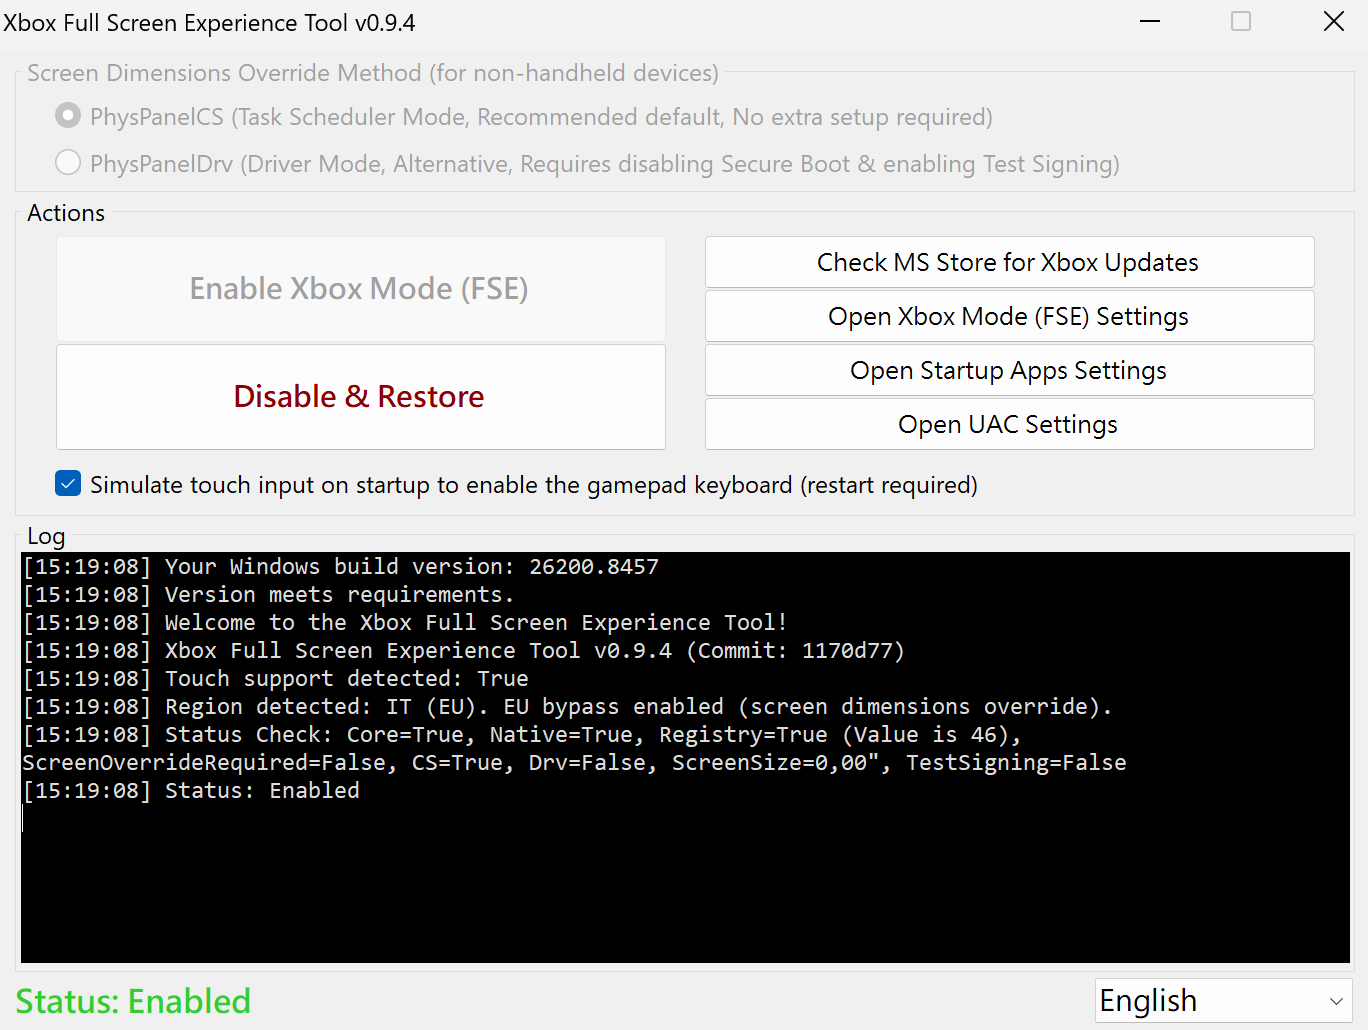1368x1030 pixels.
Task: Check MS Store for Xbox Updates
Action: [1009, 262]
